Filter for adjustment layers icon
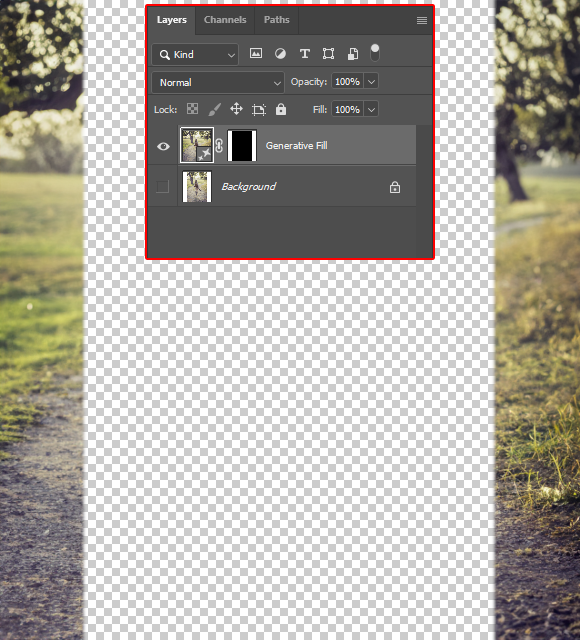Viewport: 580px width, 640px height. point(280,53)
